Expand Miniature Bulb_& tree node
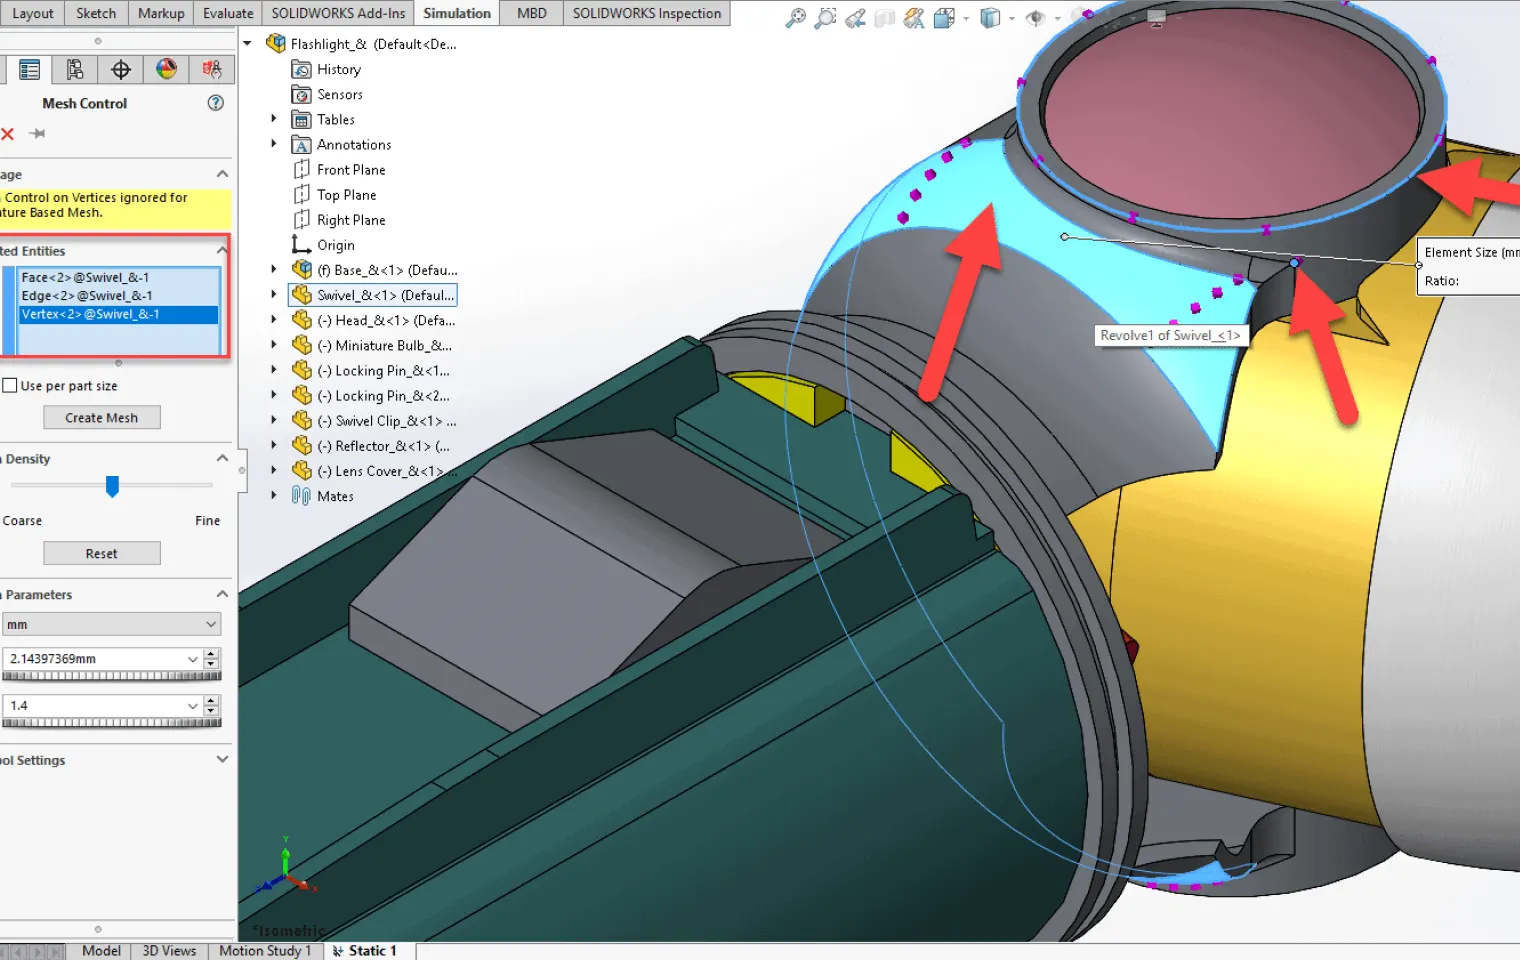 point(274,345)
